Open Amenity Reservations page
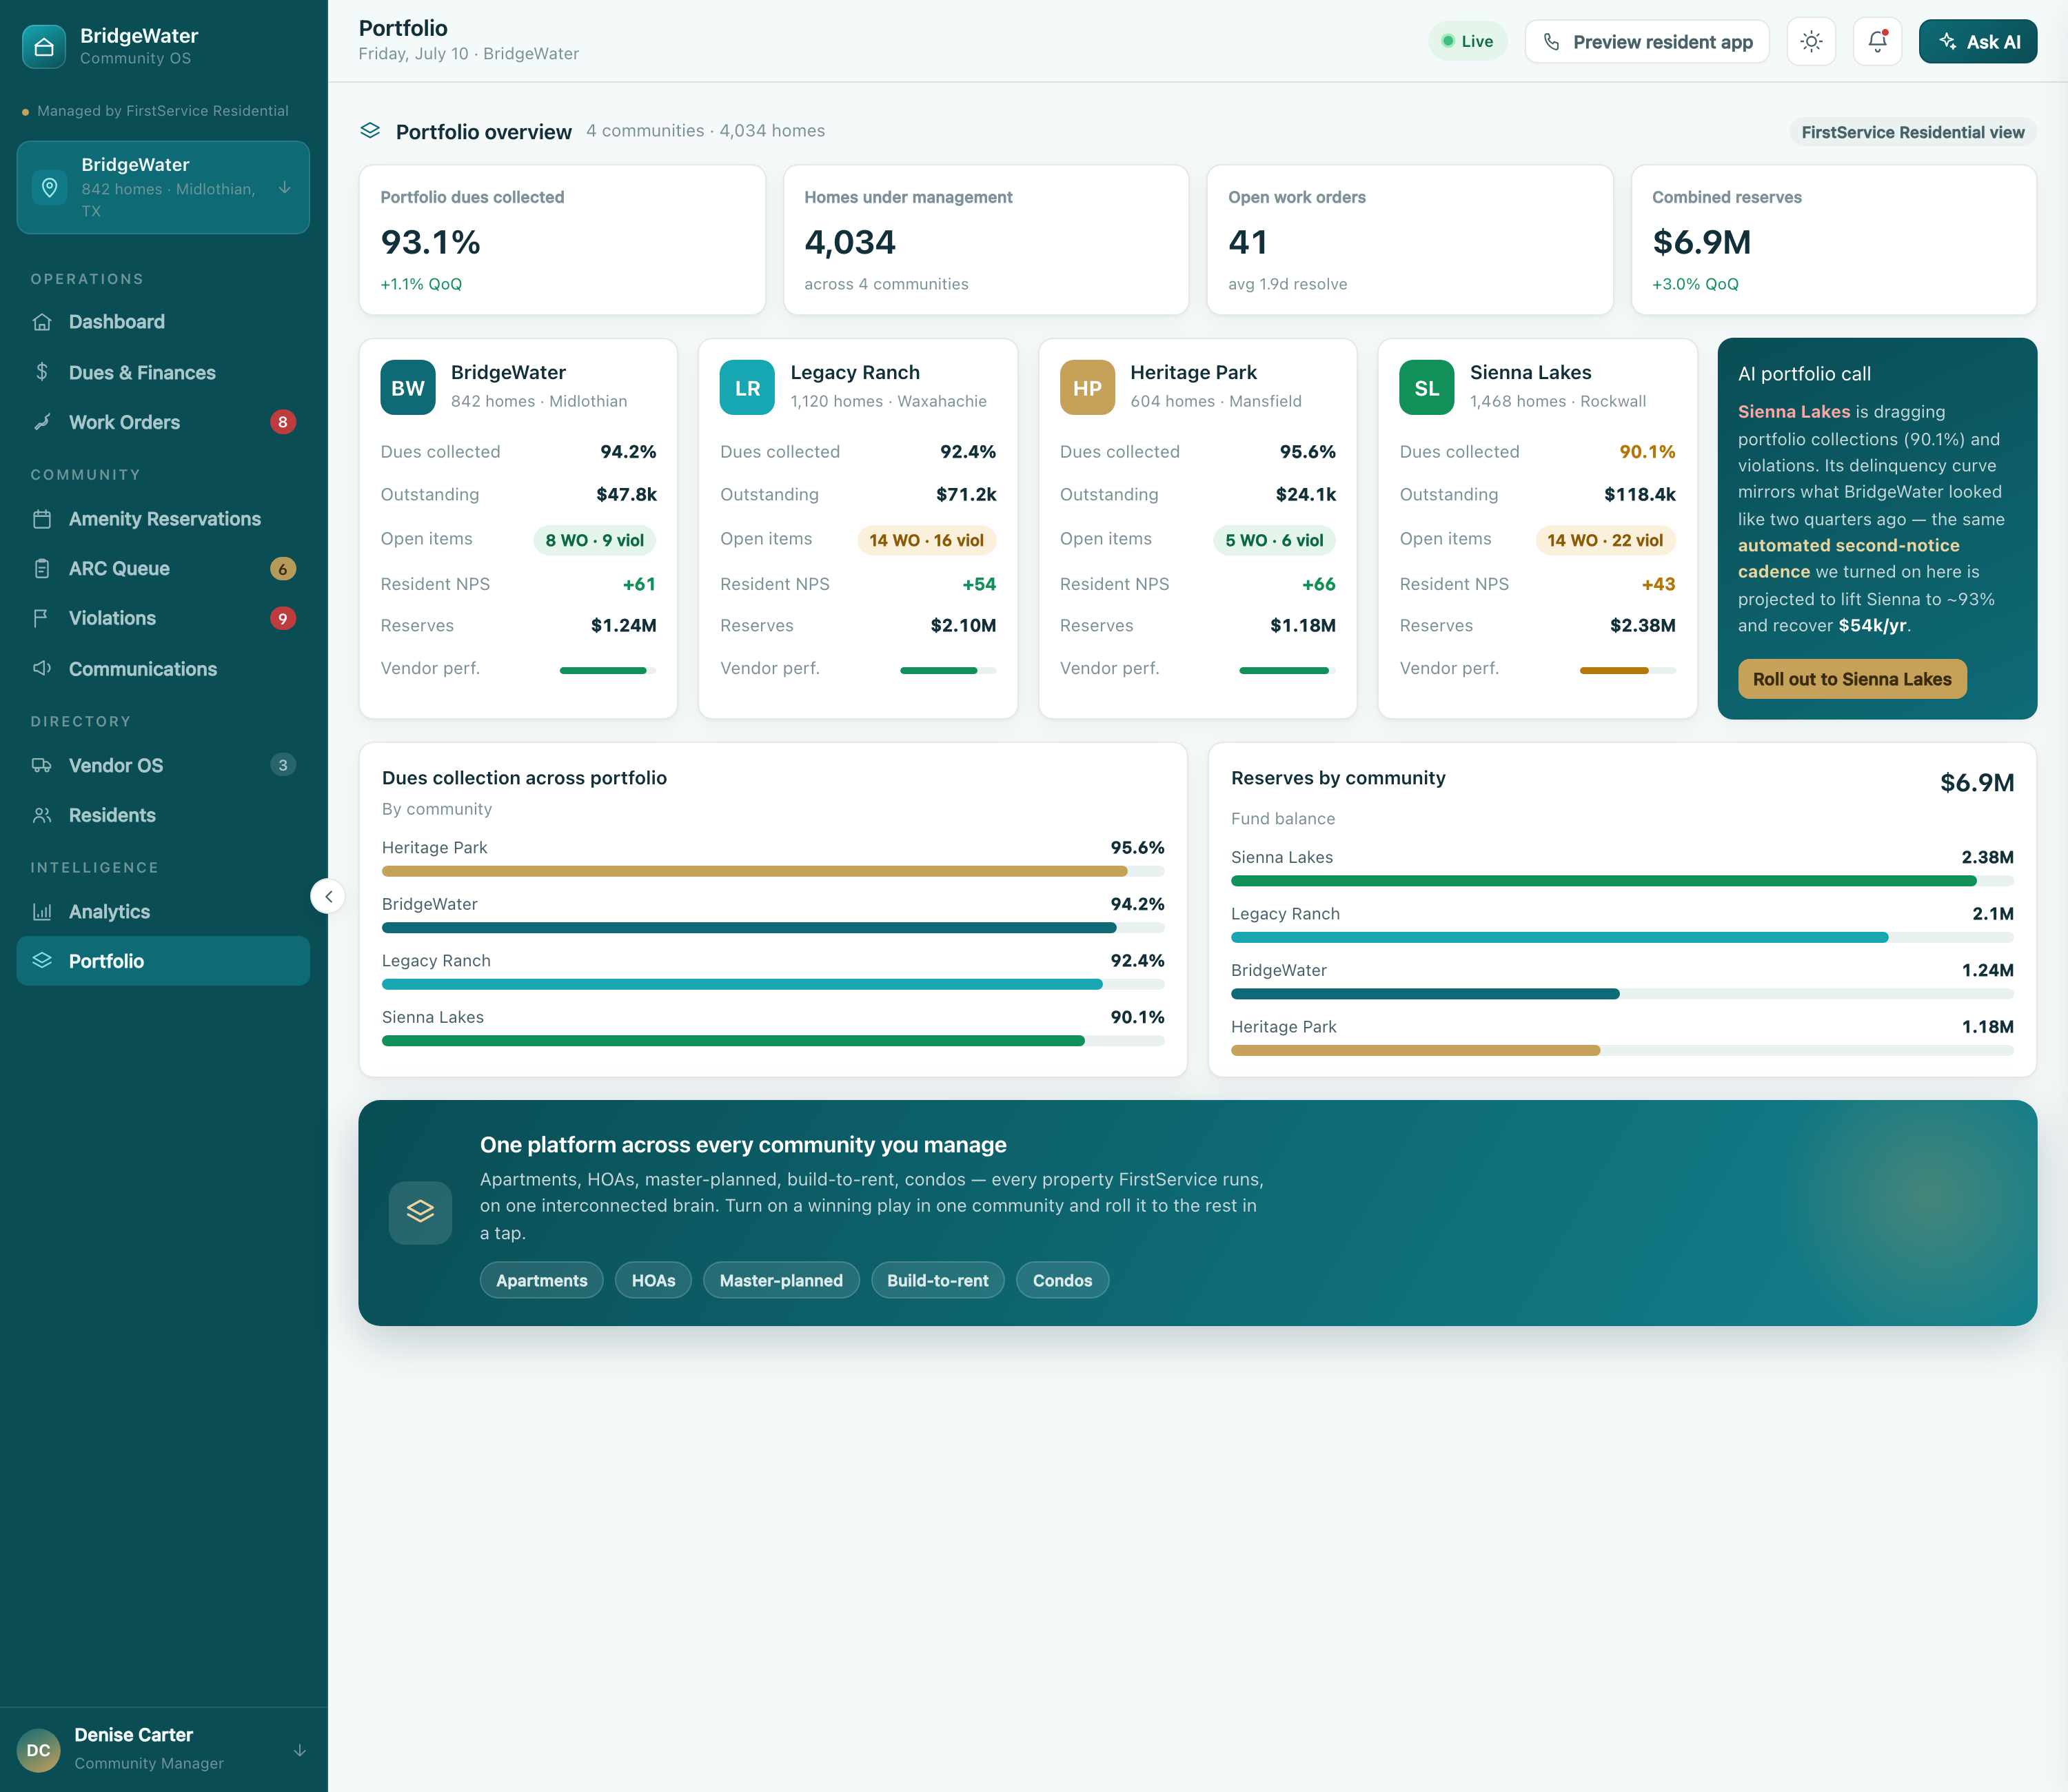 (x=163, y=519)
